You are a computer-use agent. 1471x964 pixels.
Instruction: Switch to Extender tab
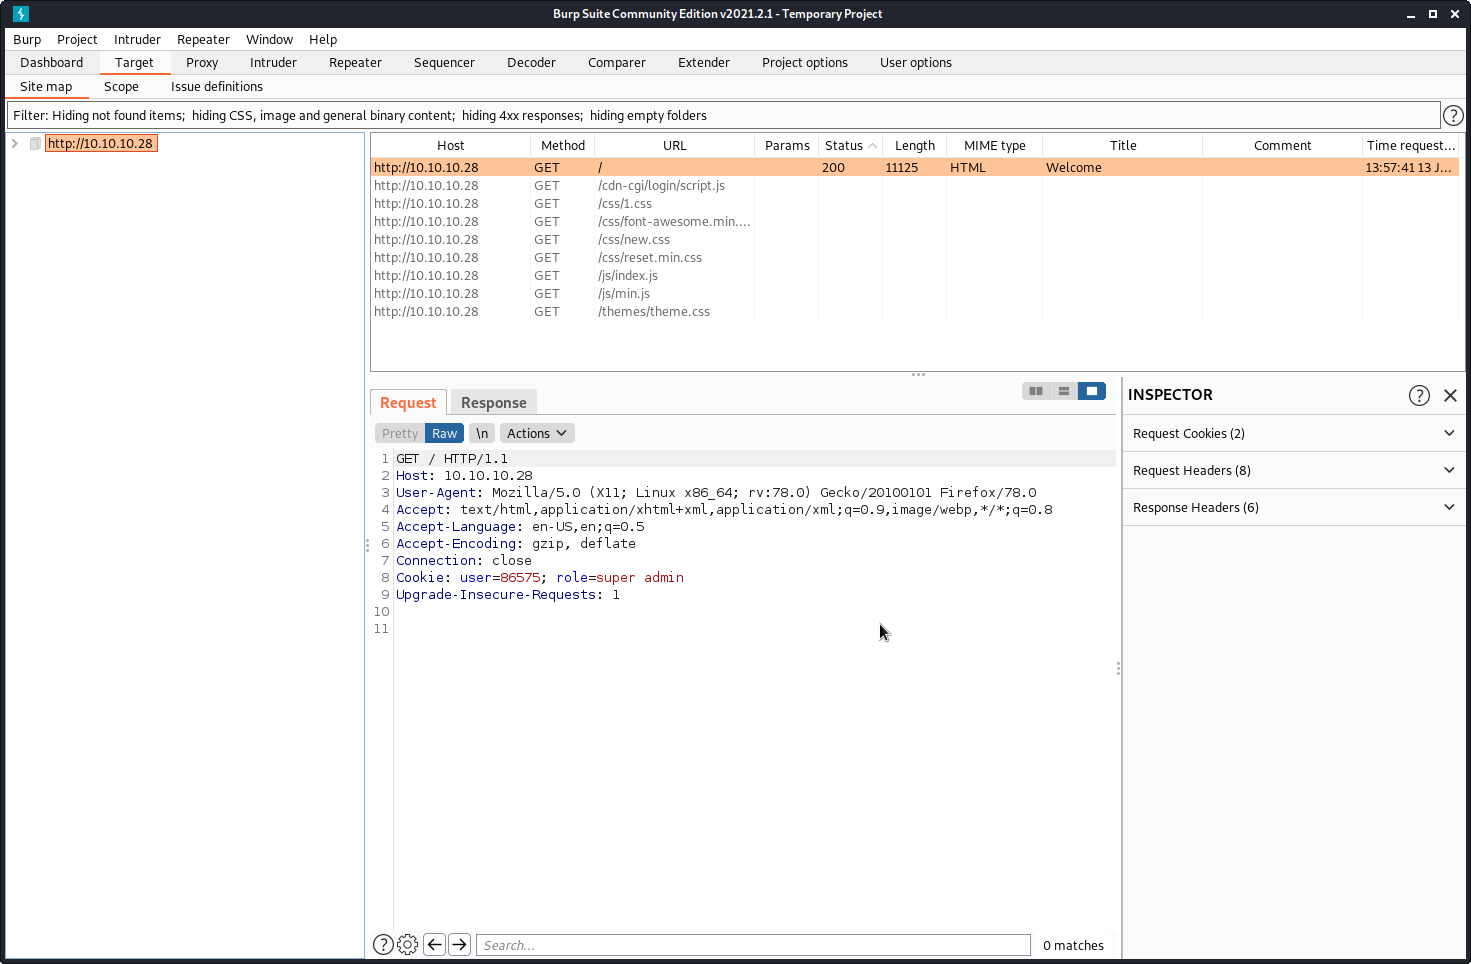click(704, 62)
